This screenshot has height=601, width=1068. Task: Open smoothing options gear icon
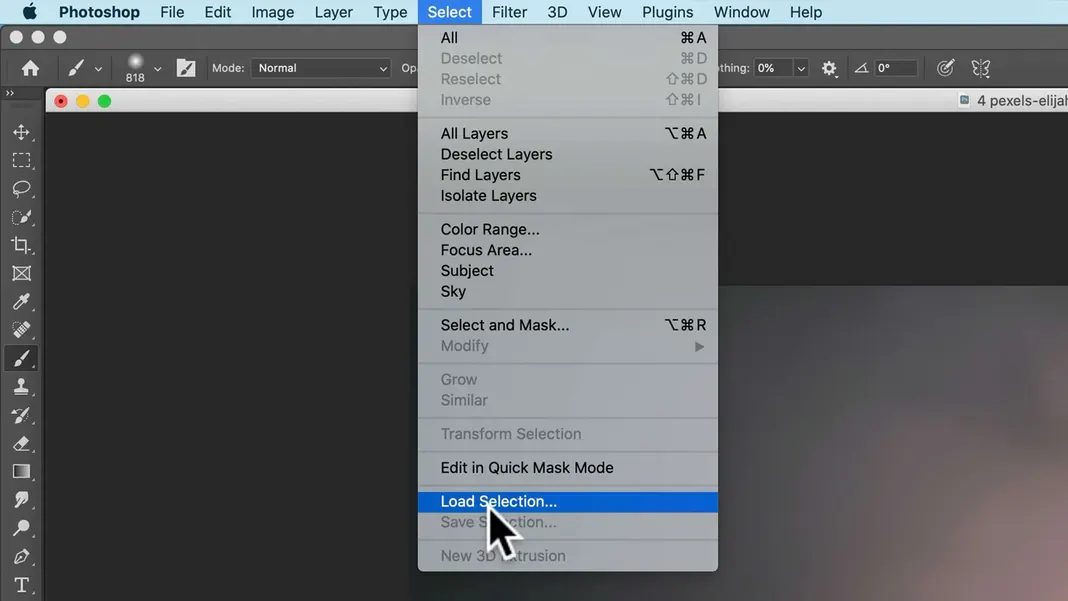pyautogui.click(x=829, y=68)
